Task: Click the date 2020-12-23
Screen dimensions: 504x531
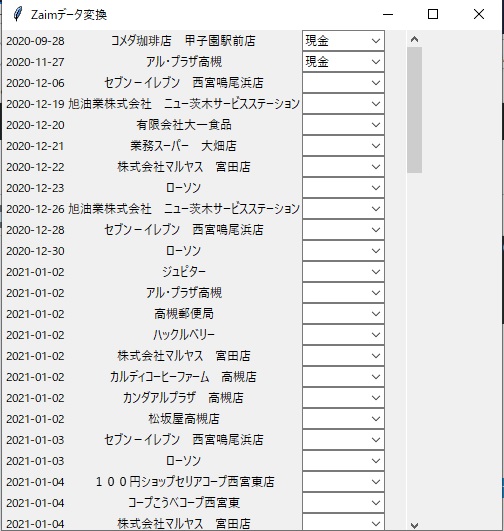Action: (35, 188)
